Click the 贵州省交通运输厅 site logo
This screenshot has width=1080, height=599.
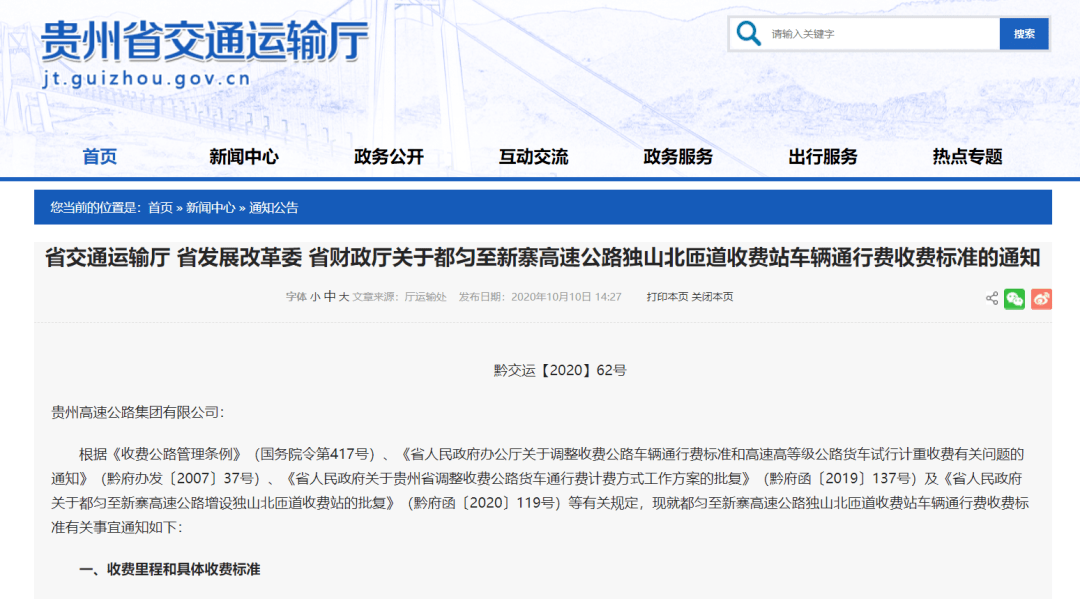point(204,41)
